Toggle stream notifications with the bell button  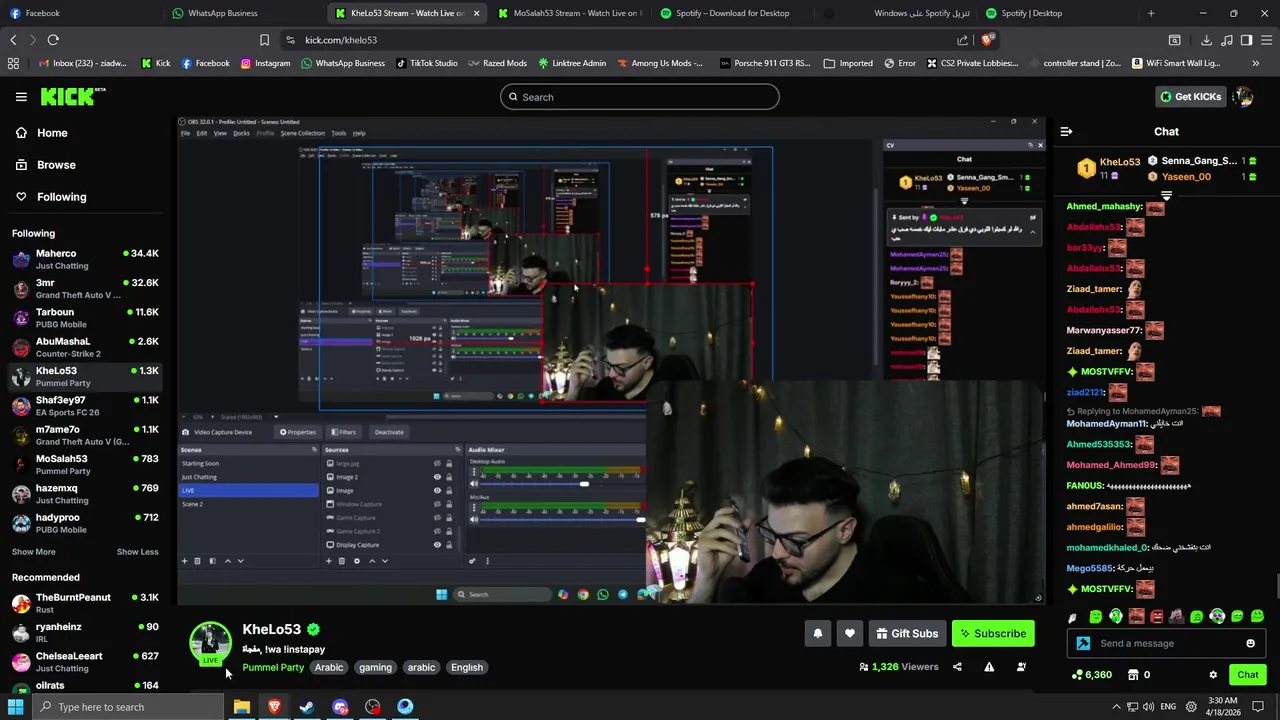click(x=818, y=633)
